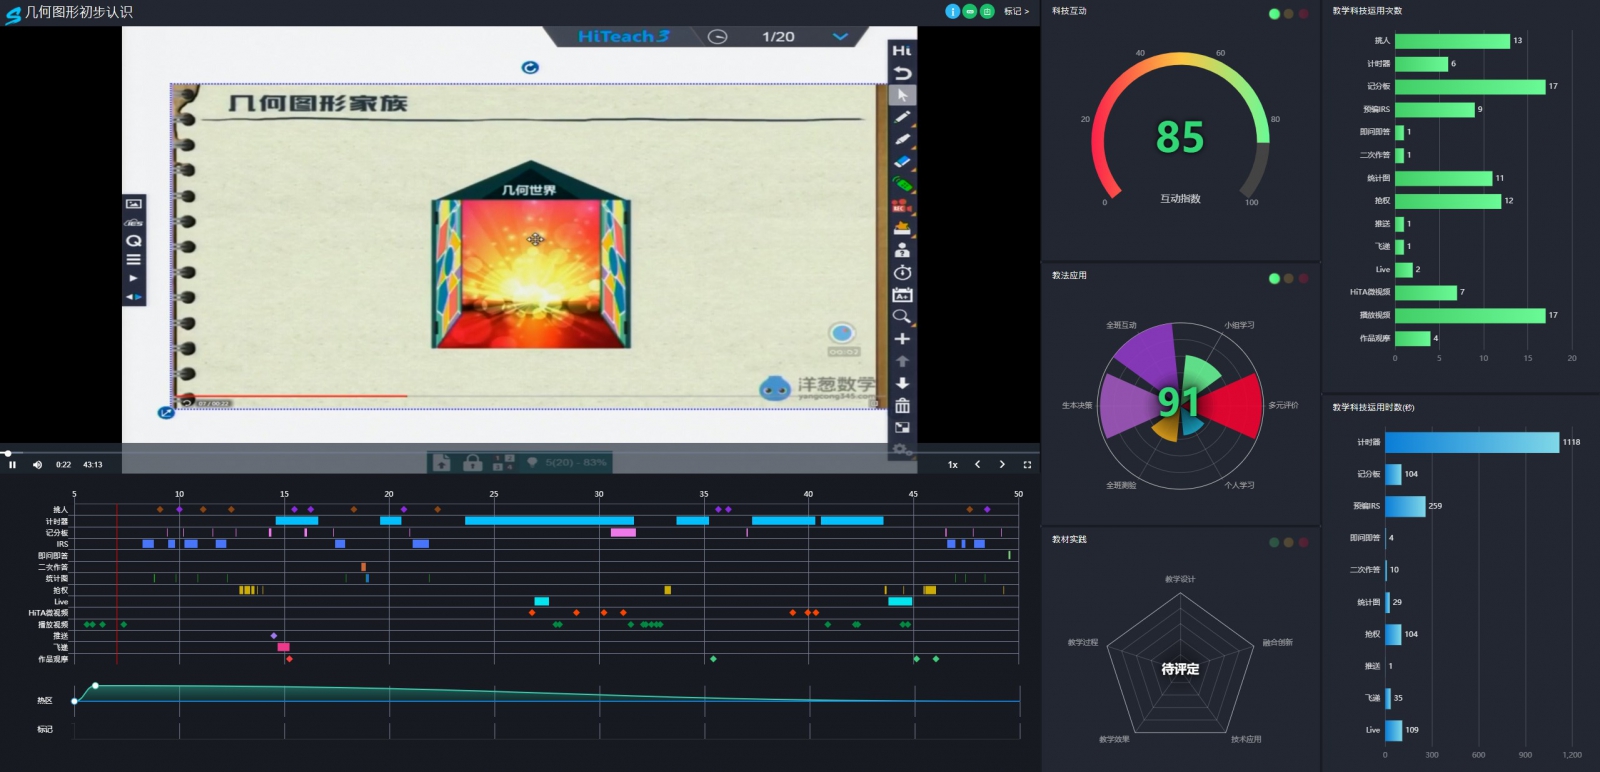Click the 飞递 pink block on the timeline
The image size is (1600, 772).
pyautogui.click(x=283, y=647)
